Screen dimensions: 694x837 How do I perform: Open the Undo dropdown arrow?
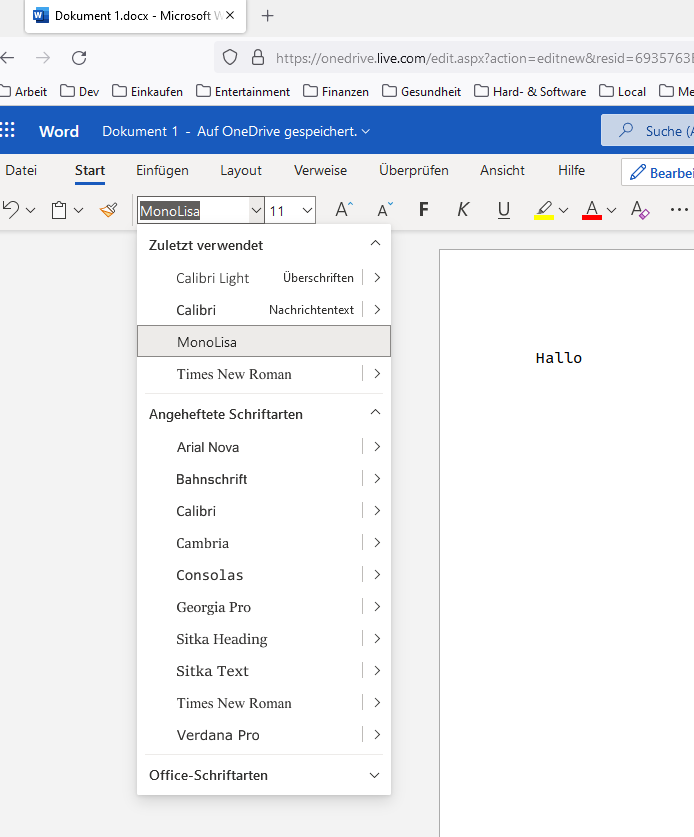[x=30, y=210]
